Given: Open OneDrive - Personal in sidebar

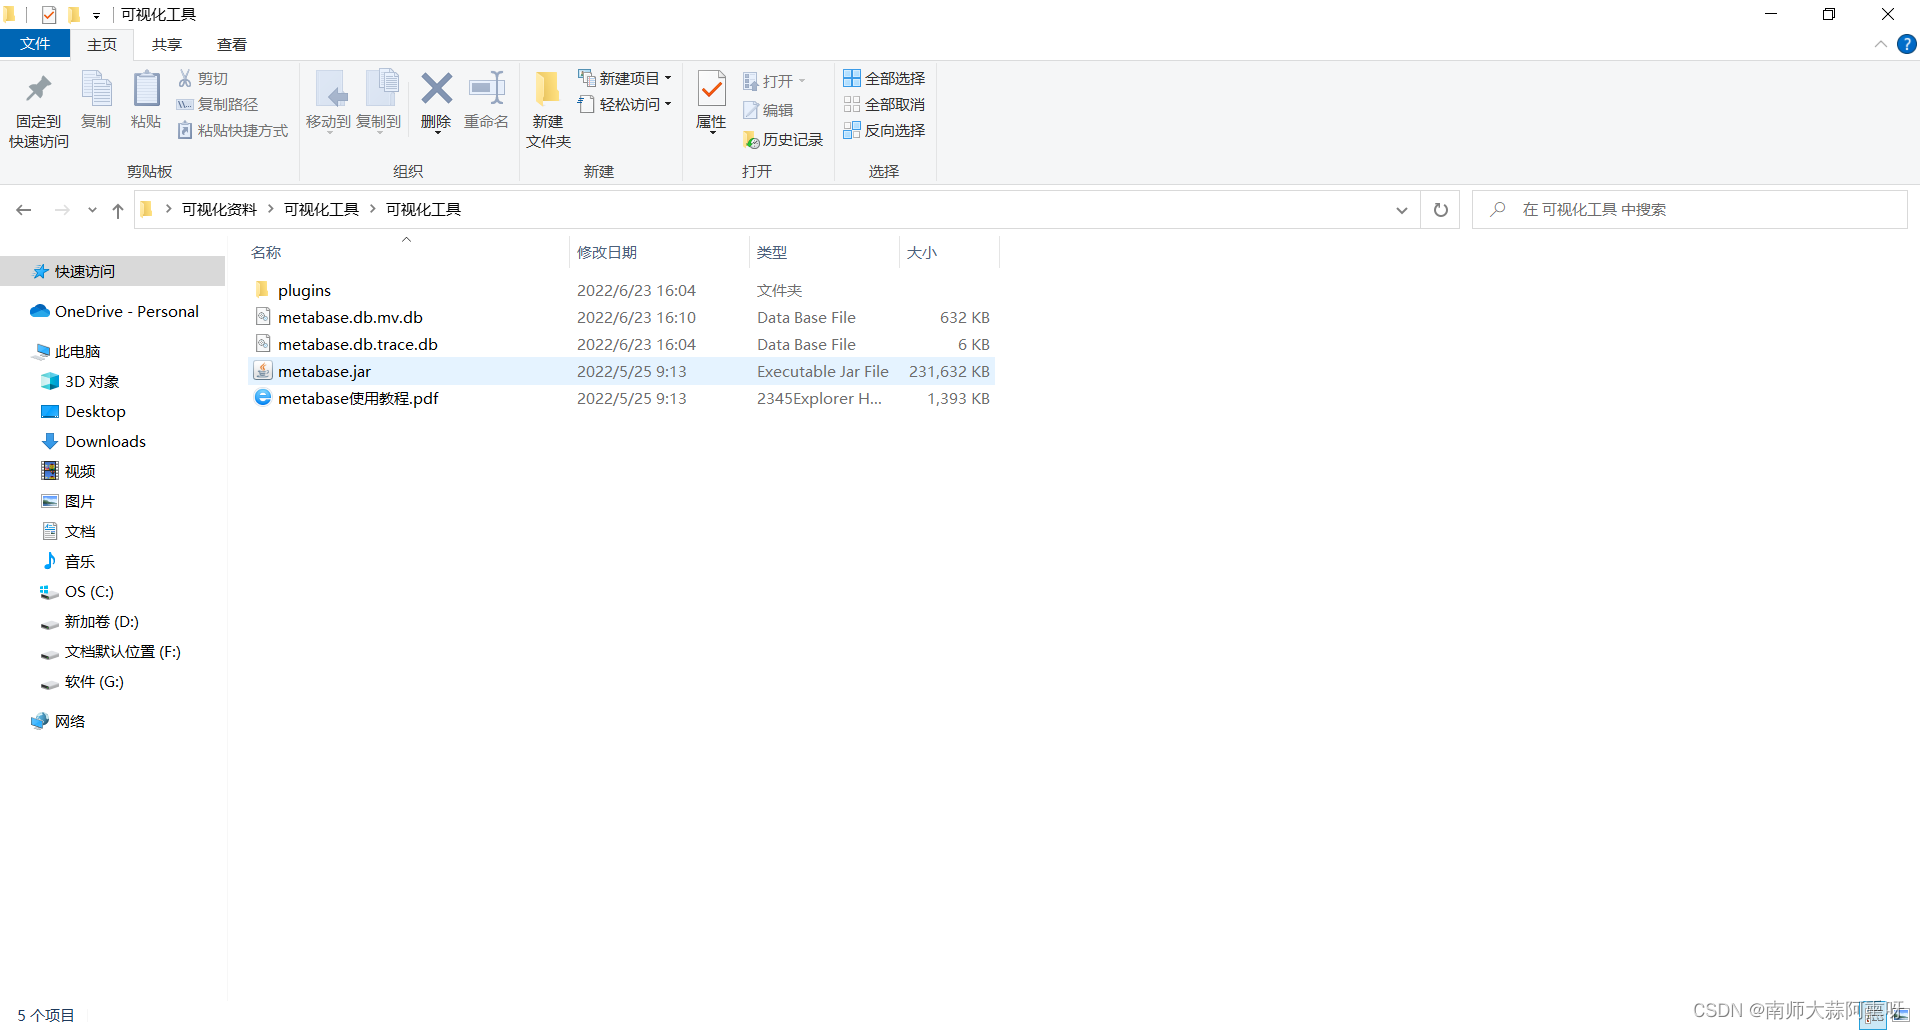Looking at the screenshot, I should (112, 311).
